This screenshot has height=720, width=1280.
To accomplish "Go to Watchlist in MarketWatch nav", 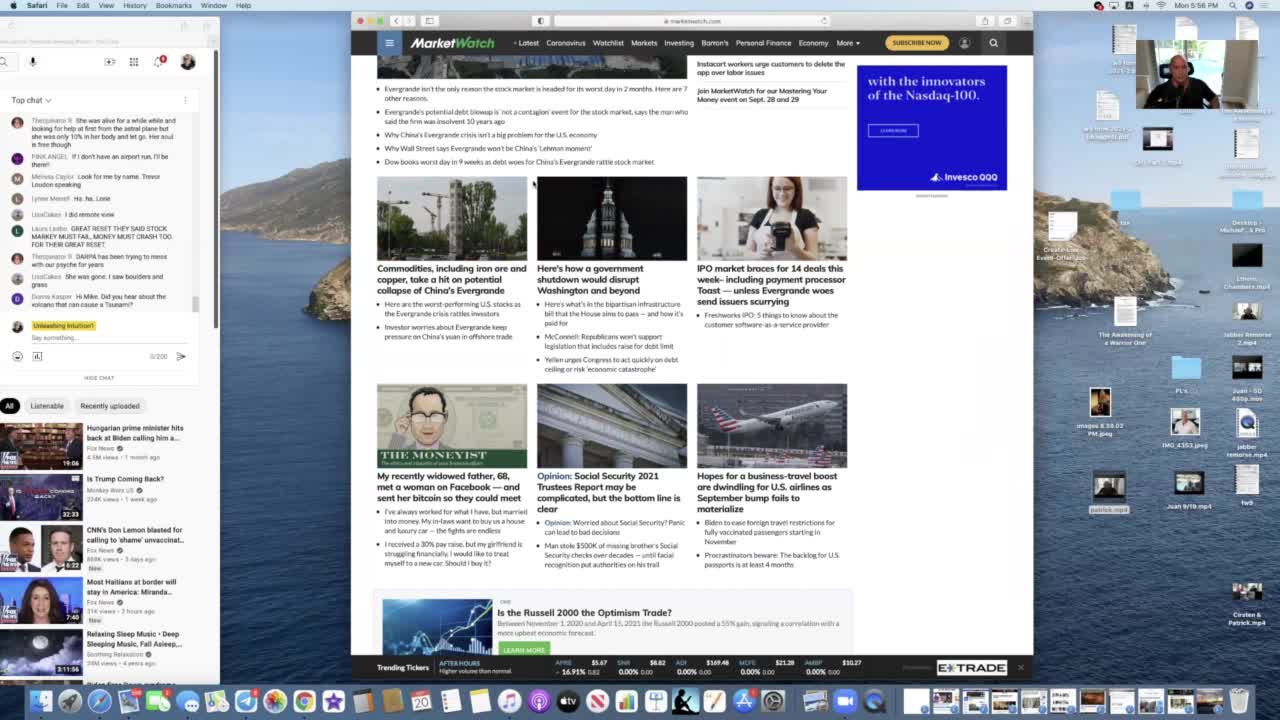I will point(608,43).
